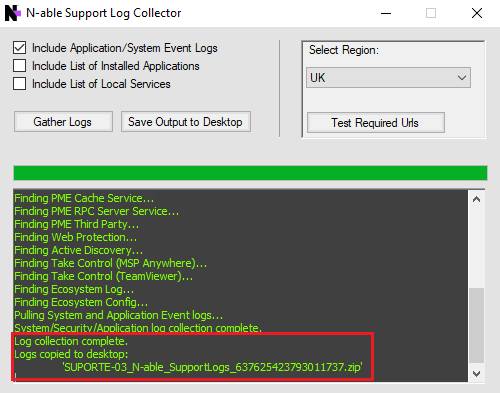Click 'Pulling System and Application Event logs...' line
The width and height of the screenshot is (500, 393).
(118, 315)
